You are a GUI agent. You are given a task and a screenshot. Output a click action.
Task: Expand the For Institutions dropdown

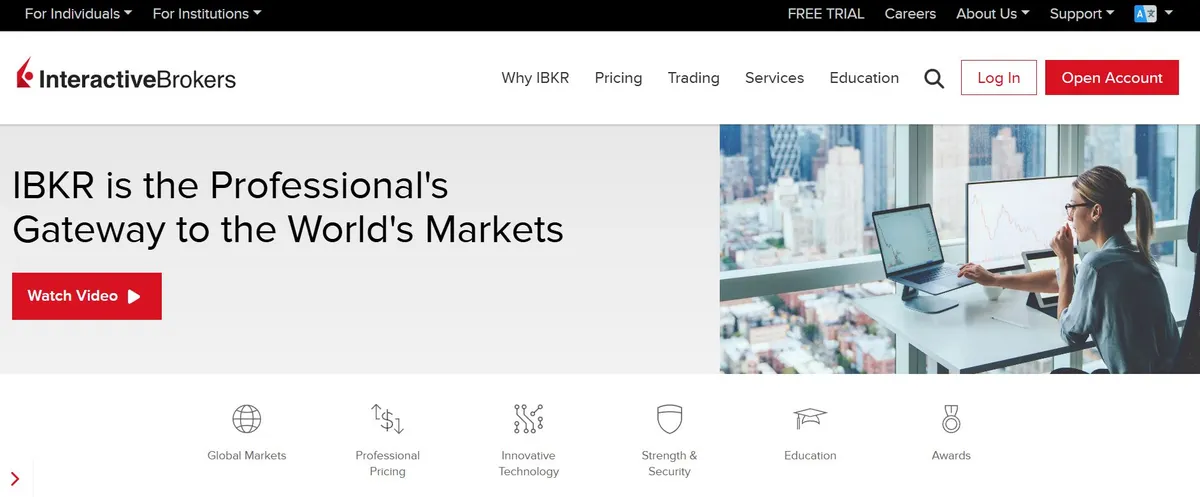point(207,14)
